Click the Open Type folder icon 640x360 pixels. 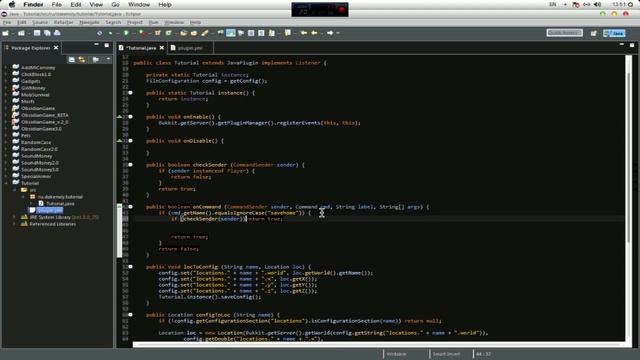pos(183,33)
